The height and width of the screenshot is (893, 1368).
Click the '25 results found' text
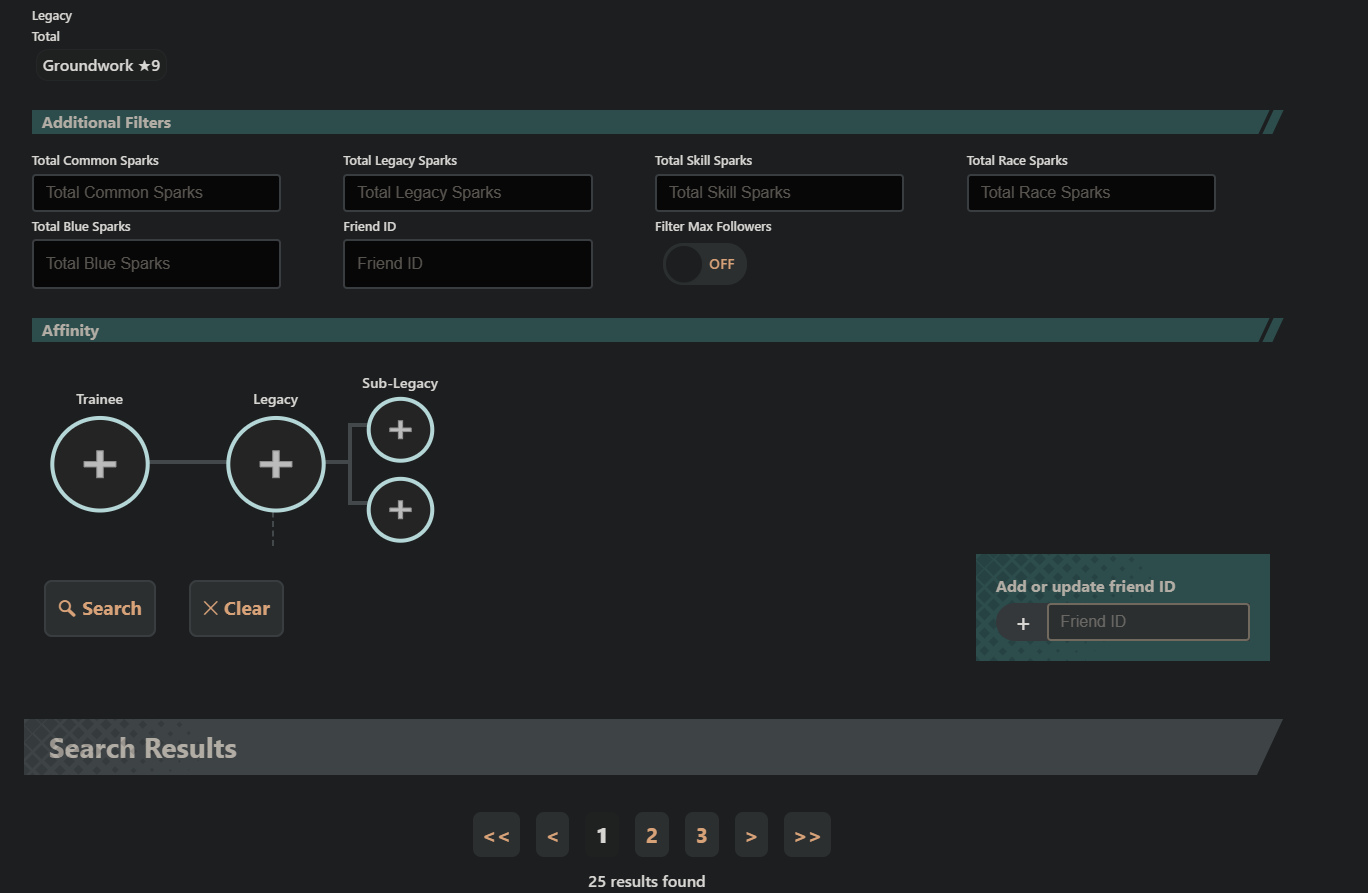647,882
